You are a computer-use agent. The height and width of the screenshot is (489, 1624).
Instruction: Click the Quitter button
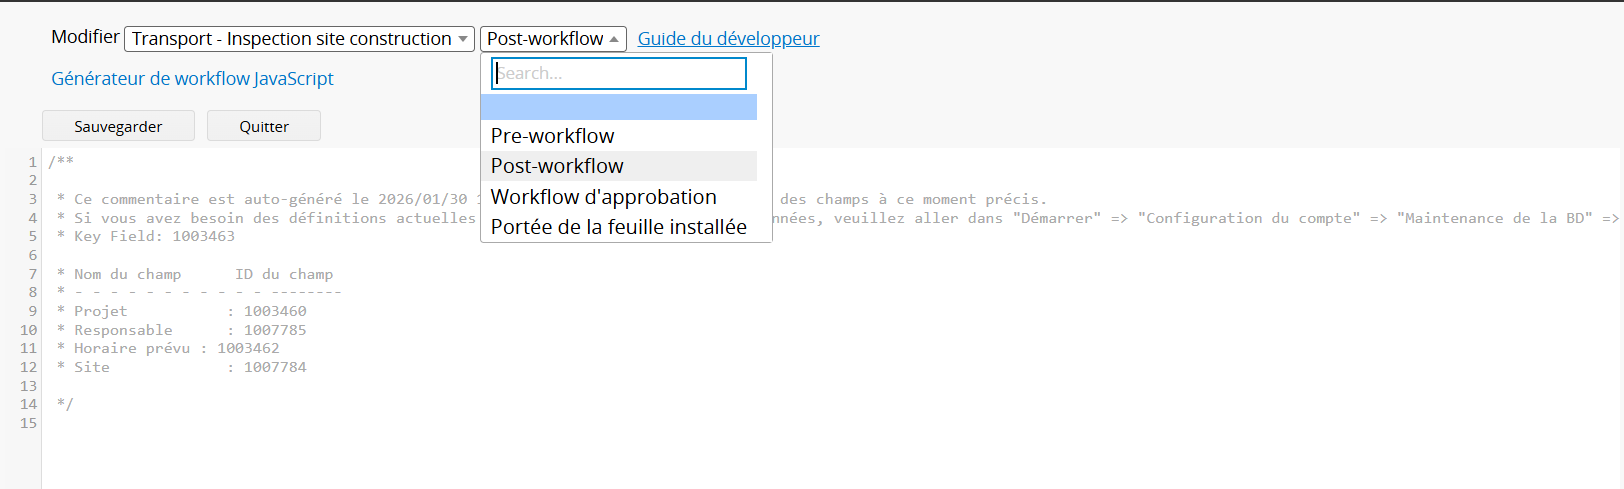click(x=264, y=126)
